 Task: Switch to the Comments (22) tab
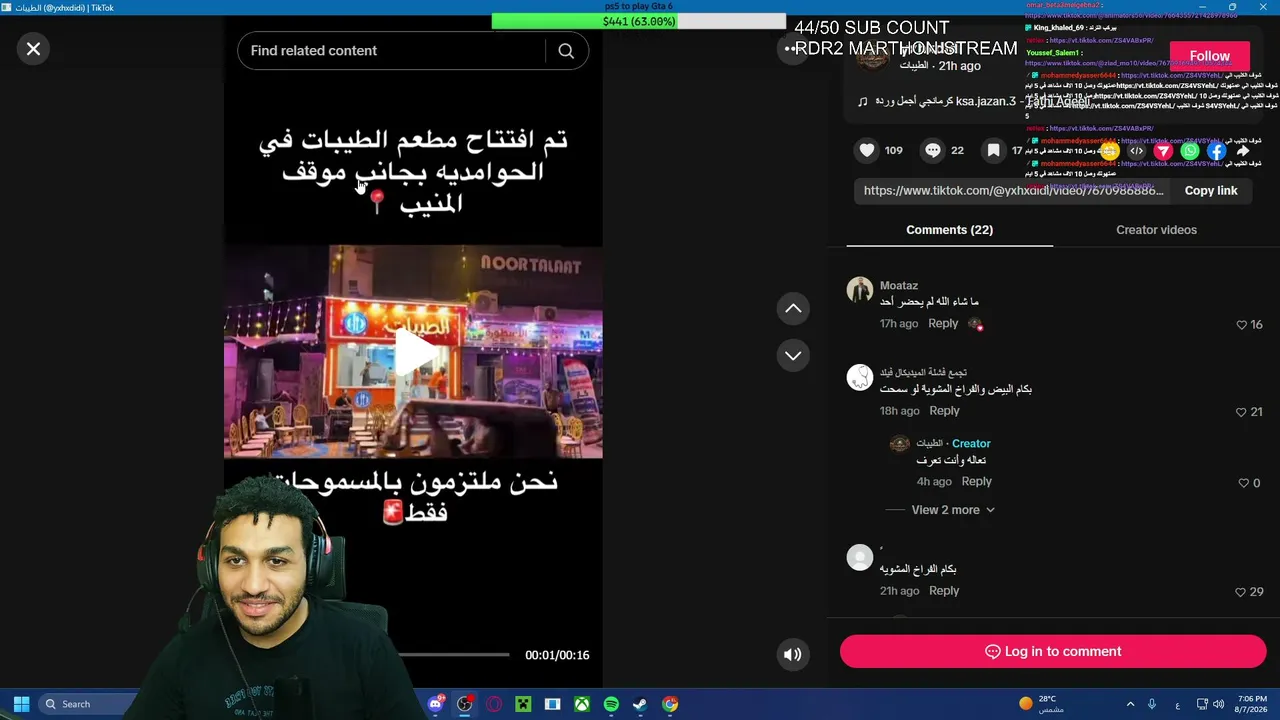950,230
